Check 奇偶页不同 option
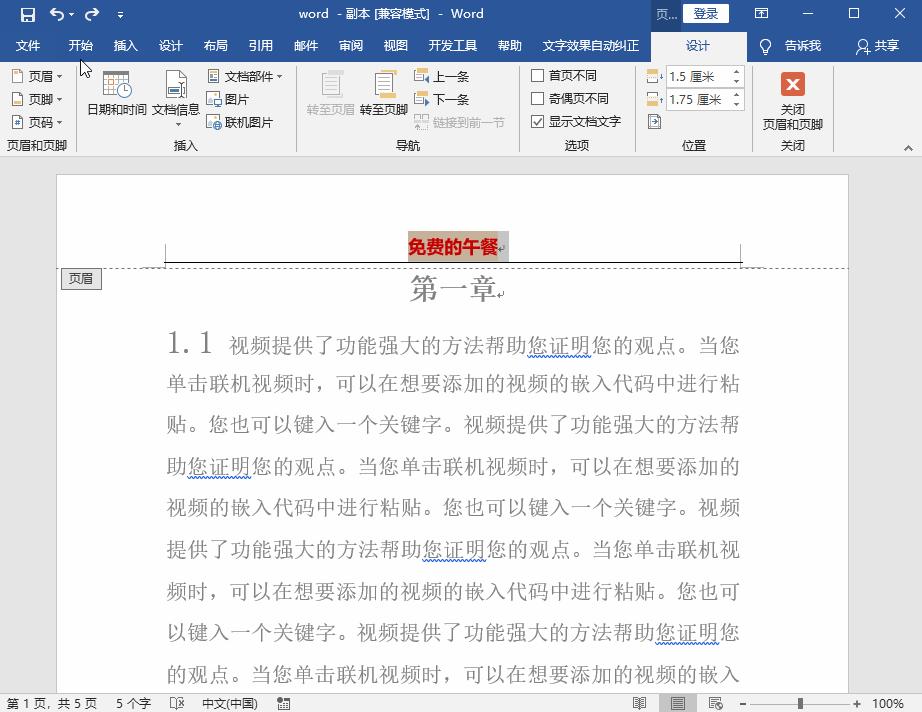Image resolution: width=922 pixels, height=712 pixels. [x=538, y=98]
